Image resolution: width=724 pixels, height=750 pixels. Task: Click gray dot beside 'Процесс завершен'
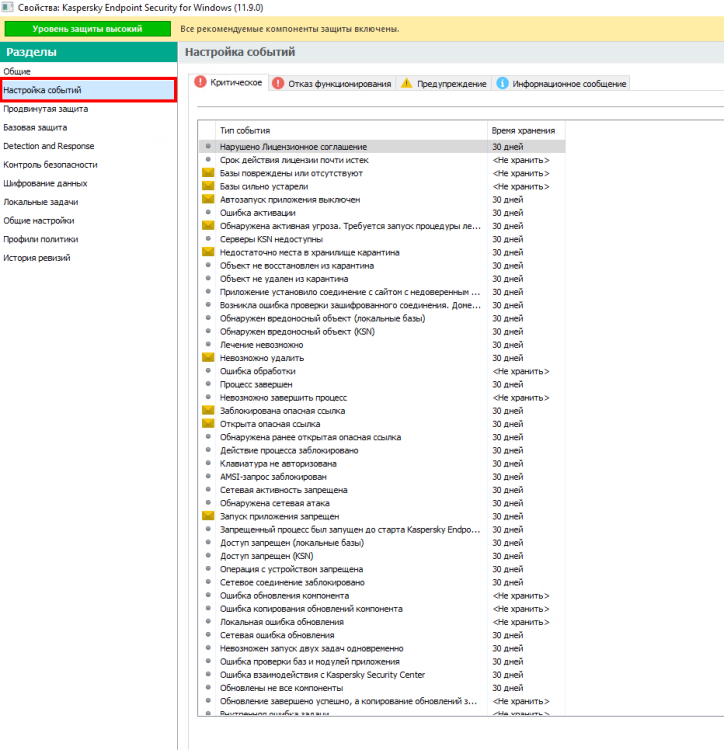pos(208,384)
